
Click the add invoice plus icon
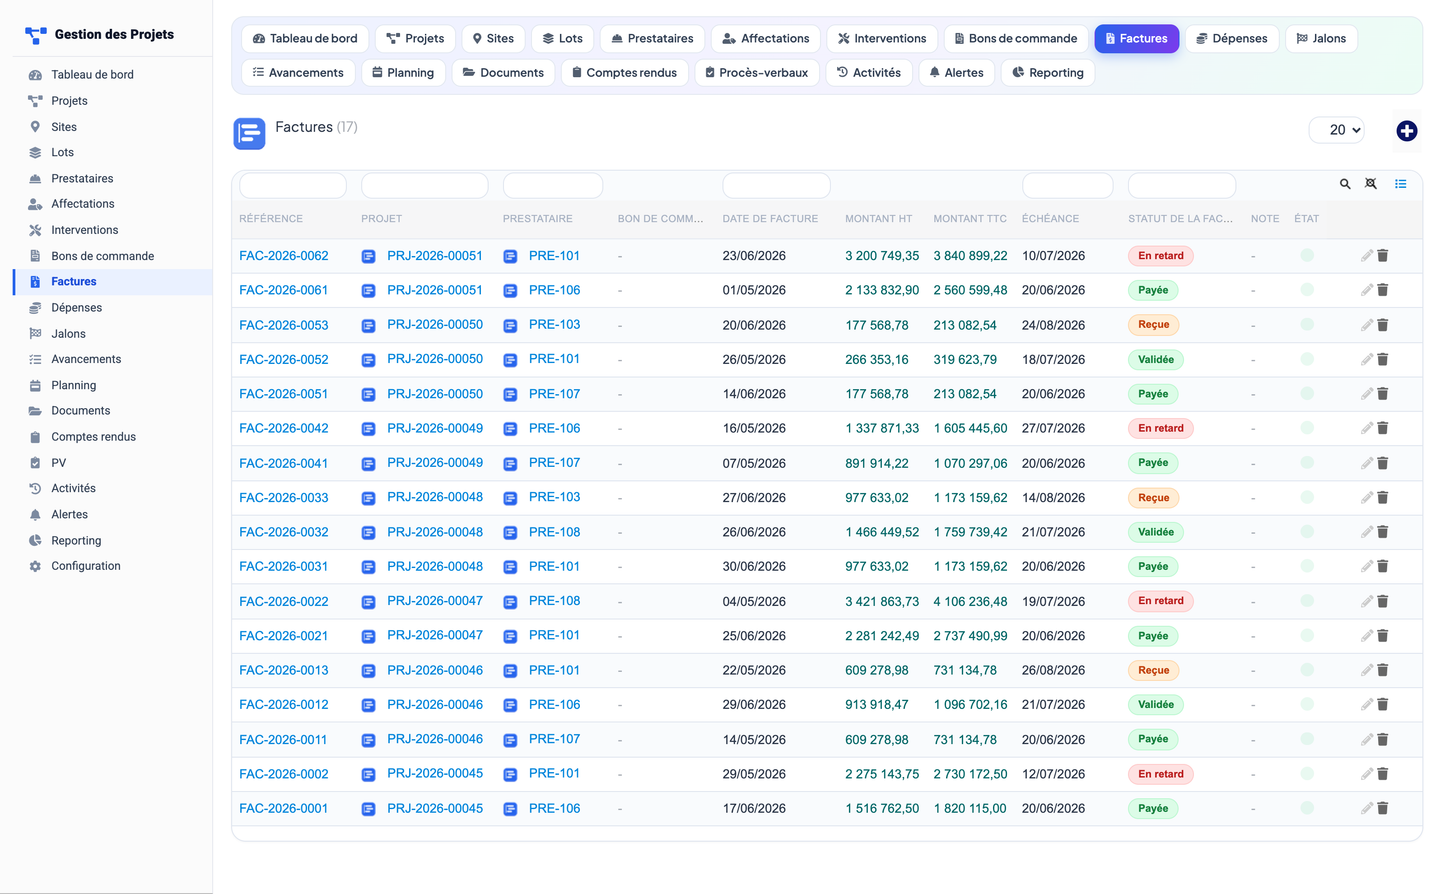tap(1406, 131)
